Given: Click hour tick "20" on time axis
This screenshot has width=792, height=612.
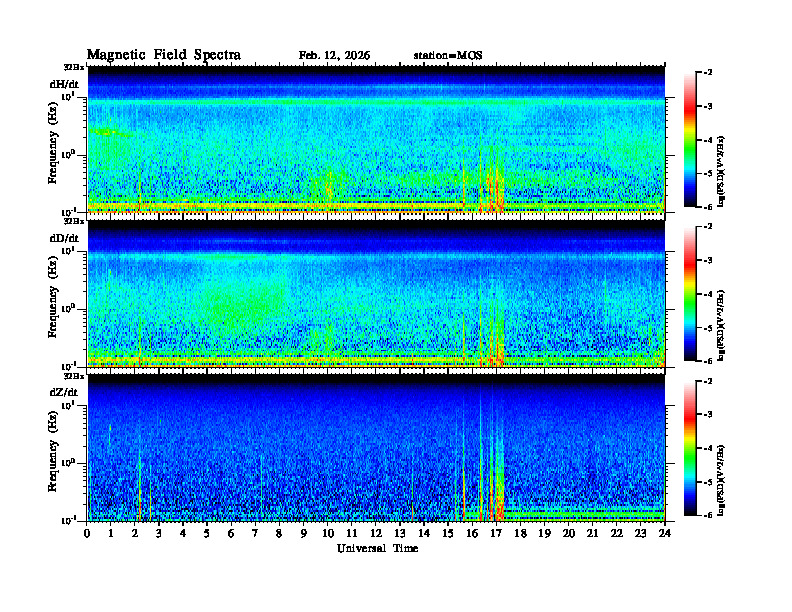Looking at the screenshot, I should pos(569,533).
